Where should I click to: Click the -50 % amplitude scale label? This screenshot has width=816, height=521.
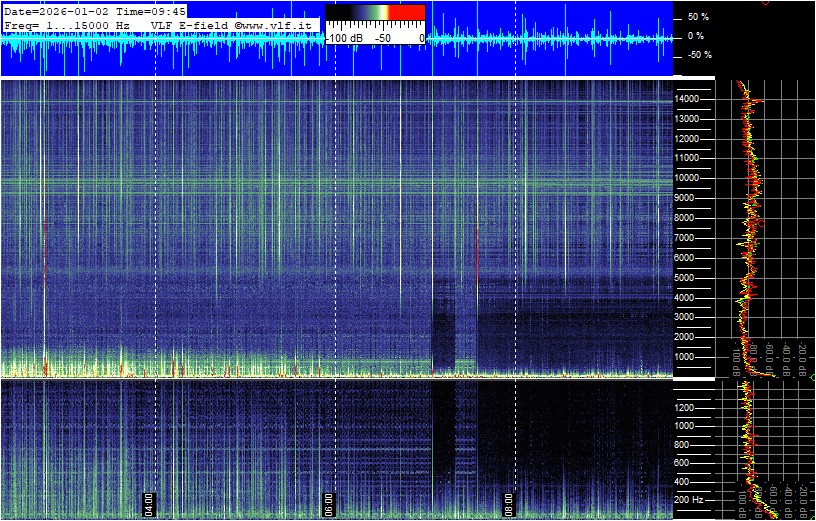coord(697,55)
